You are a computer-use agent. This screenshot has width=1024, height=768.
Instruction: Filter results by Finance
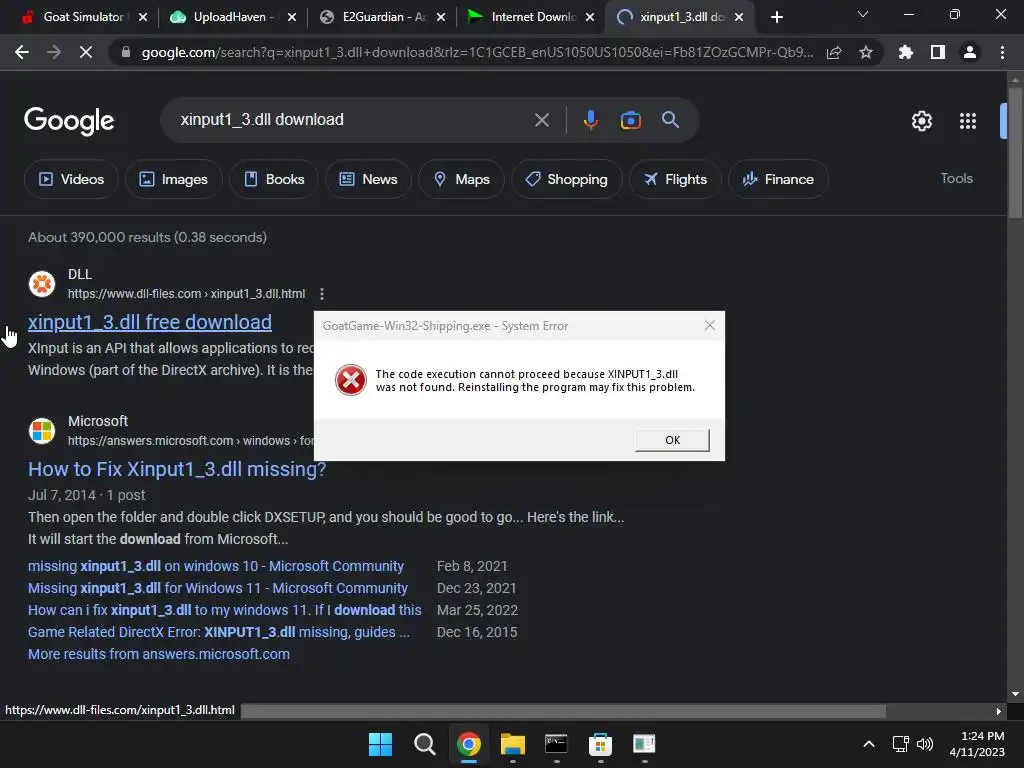pos(778,179)
